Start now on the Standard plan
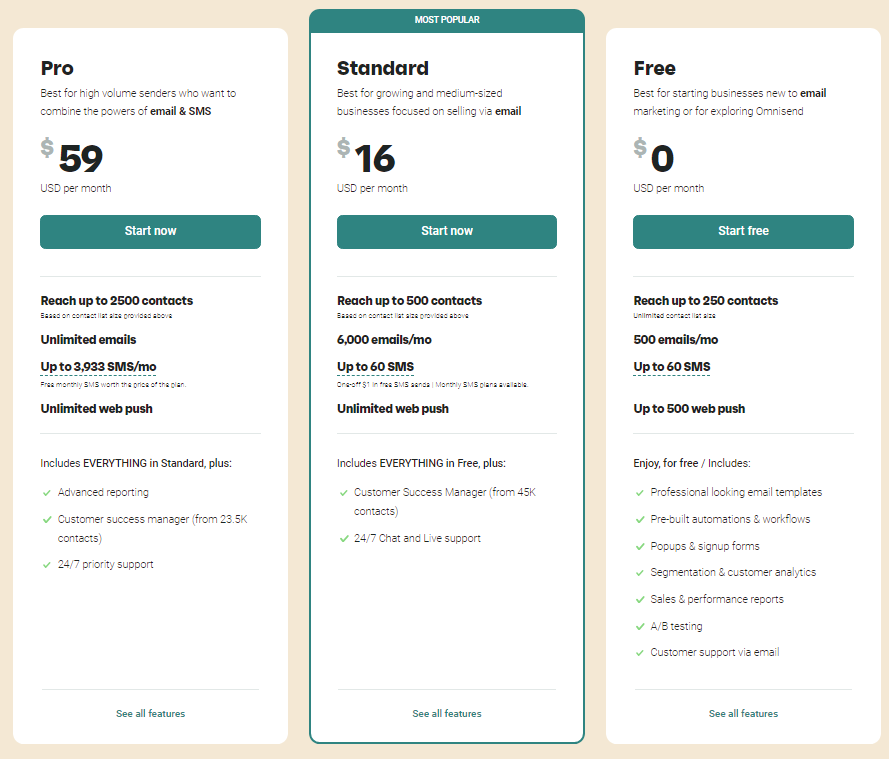 [x=446, y=231]
